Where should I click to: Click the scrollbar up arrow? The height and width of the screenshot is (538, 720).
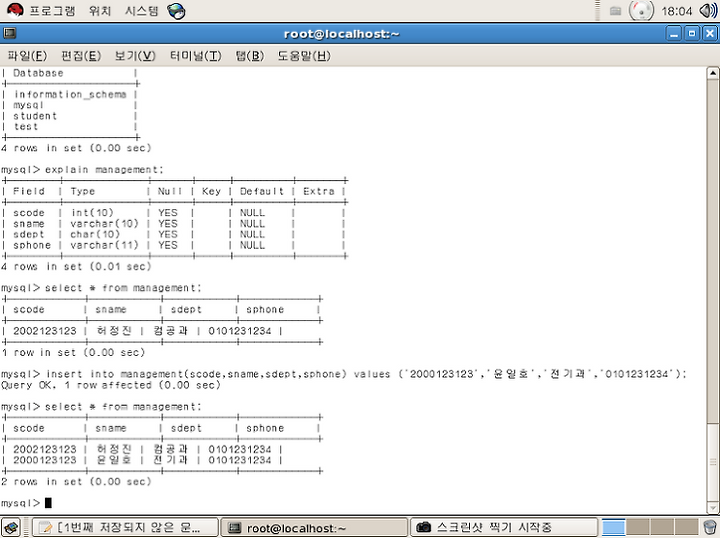point(713,73)
